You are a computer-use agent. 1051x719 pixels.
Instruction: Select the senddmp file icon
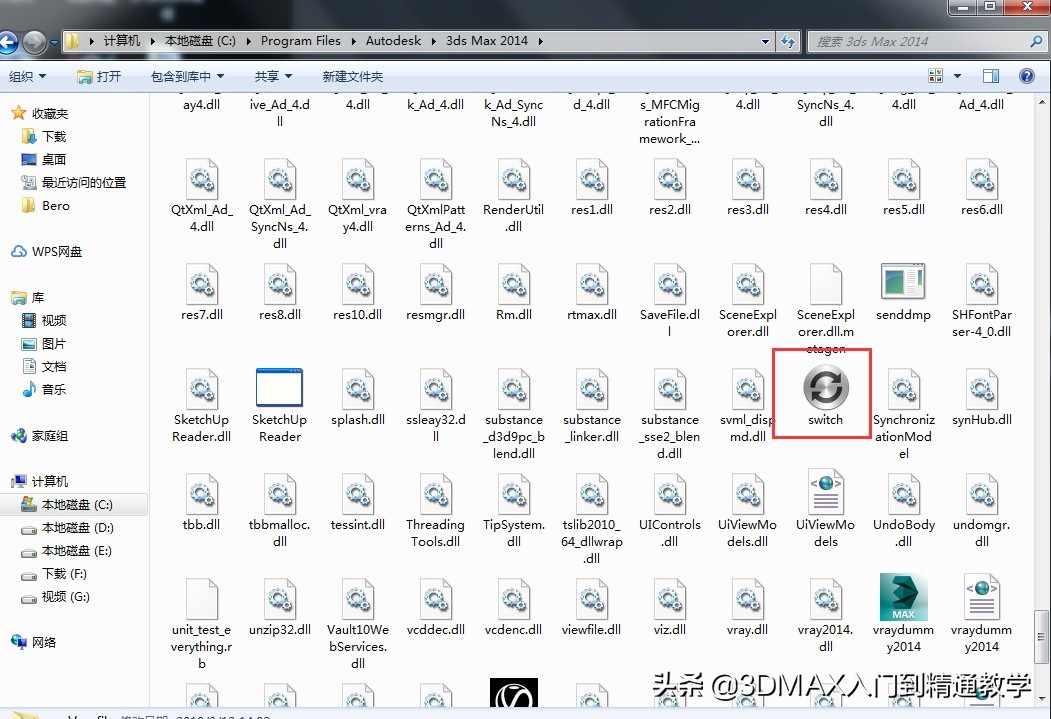tap(903, 283)
